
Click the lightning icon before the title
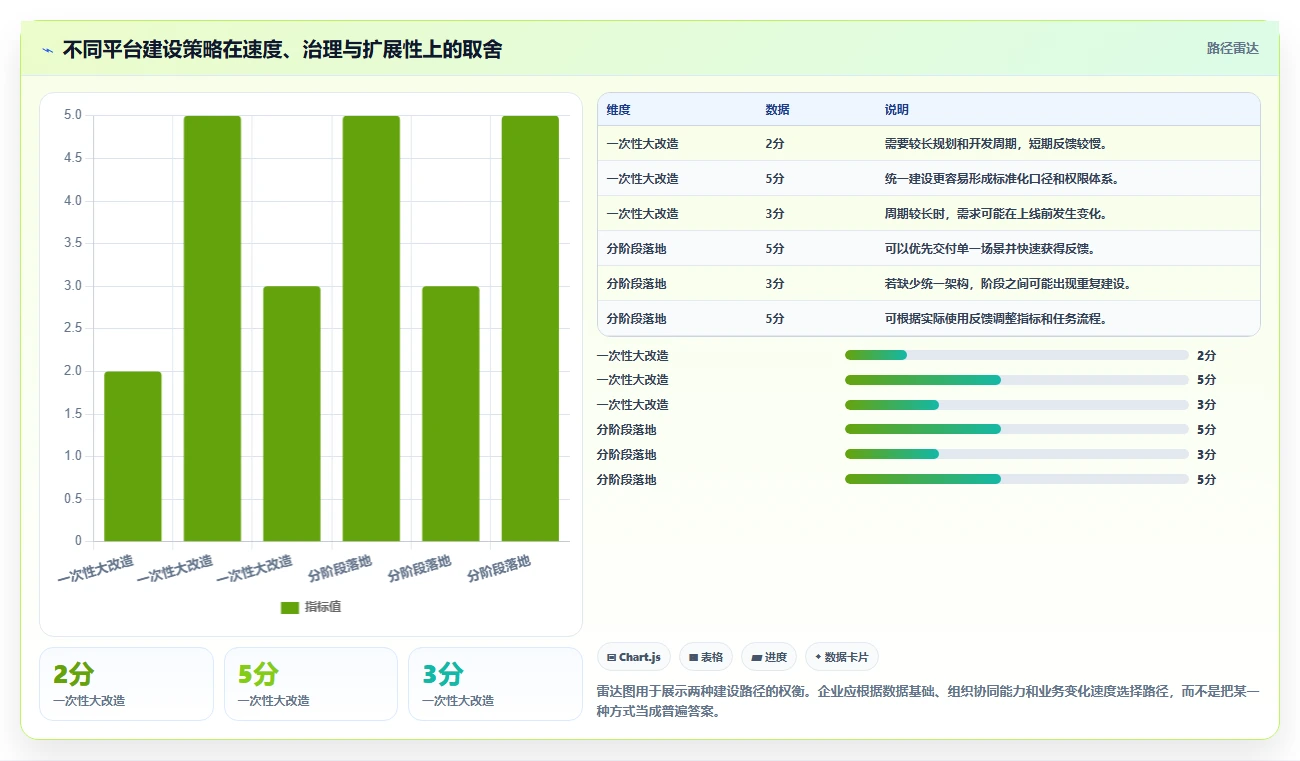[x=47, y=49]
